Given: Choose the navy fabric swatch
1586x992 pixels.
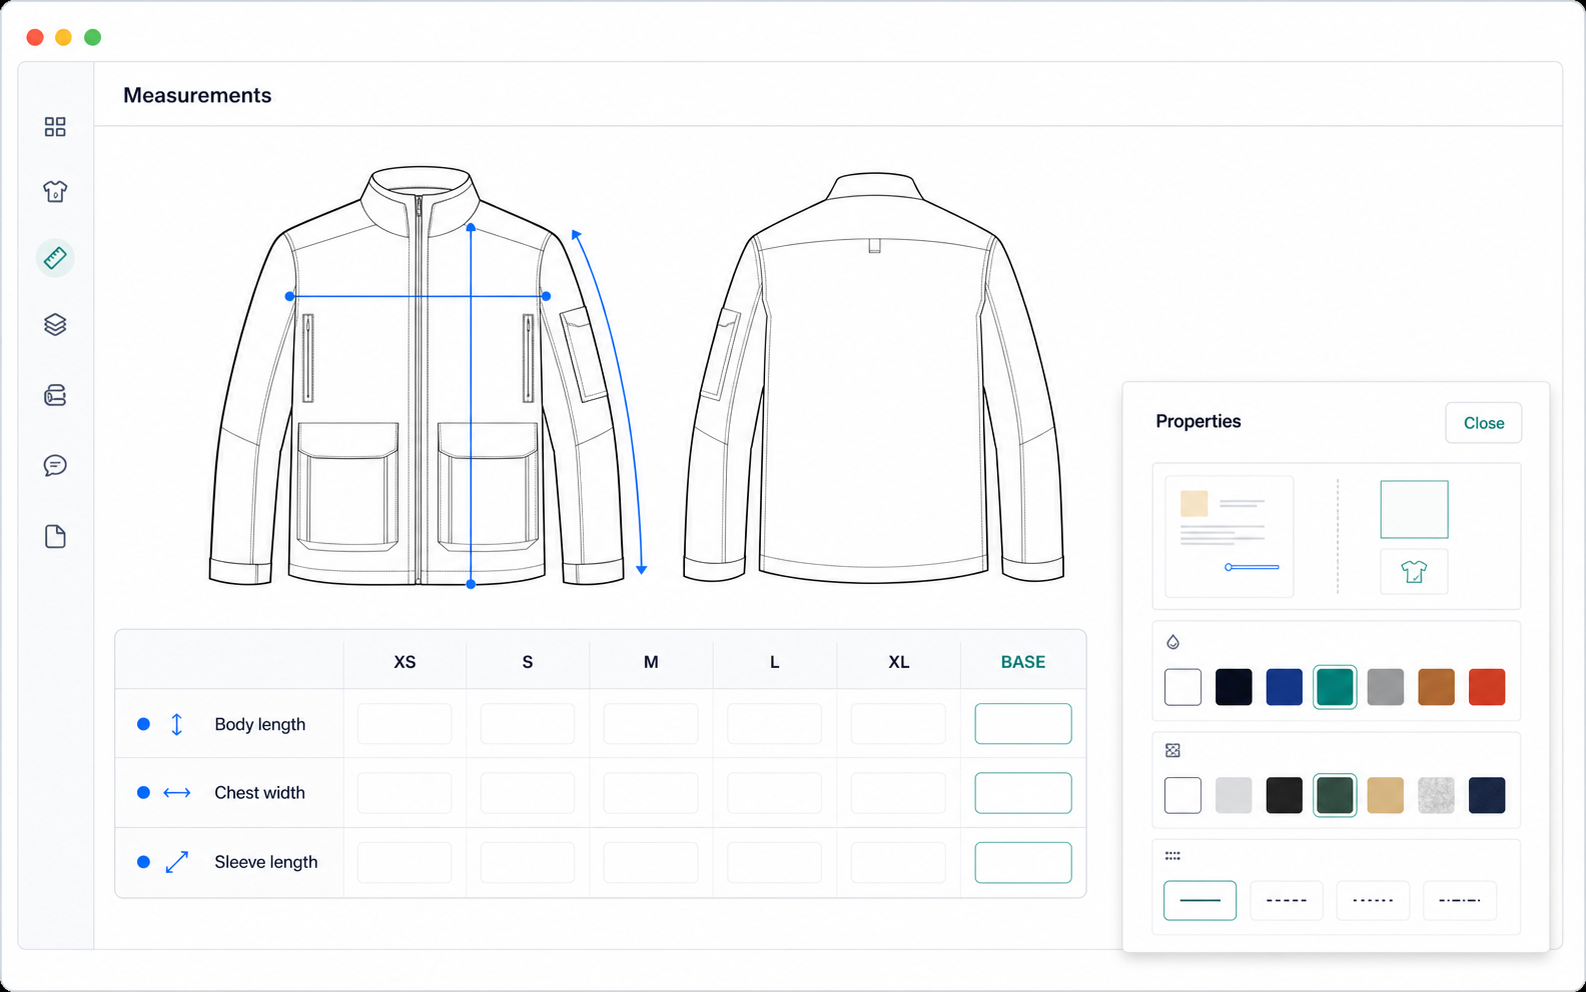Looking at the screenshot, I should 1487,795.
